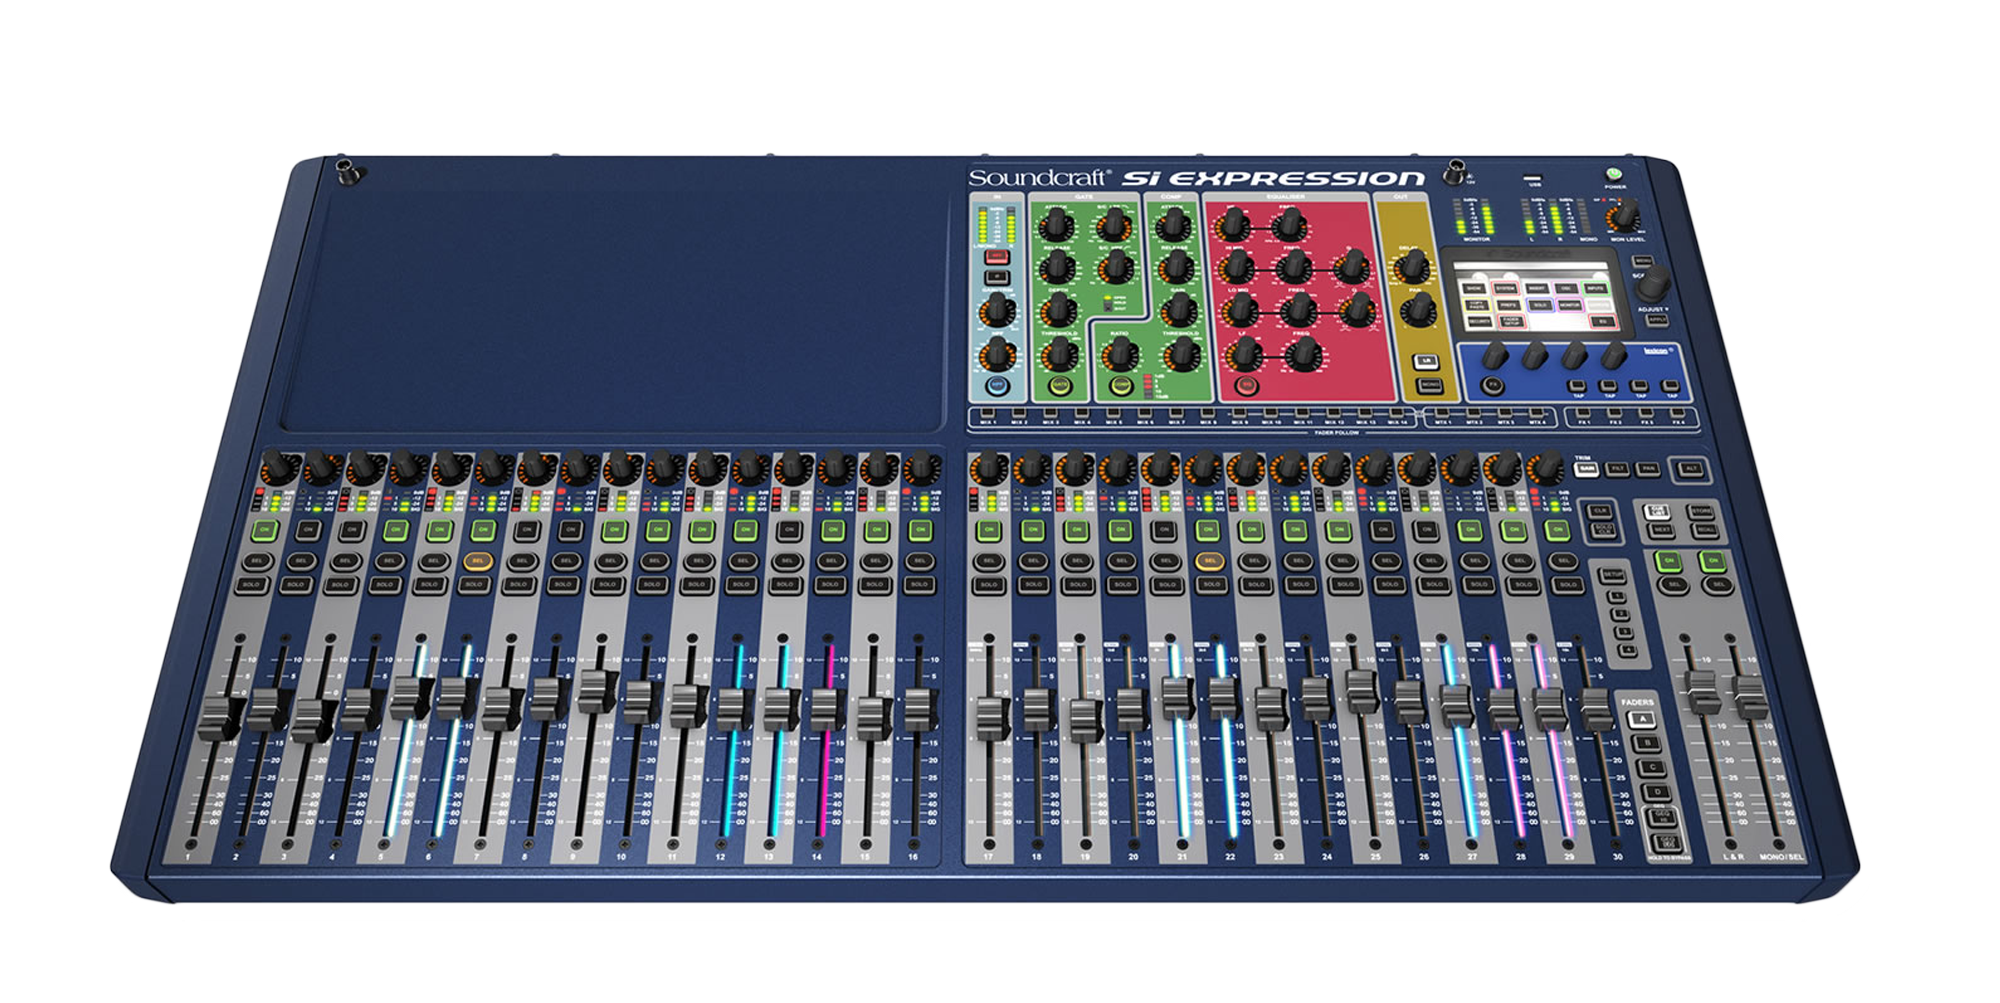
Task: Push the green POWER button
Action: point(1612,174)
